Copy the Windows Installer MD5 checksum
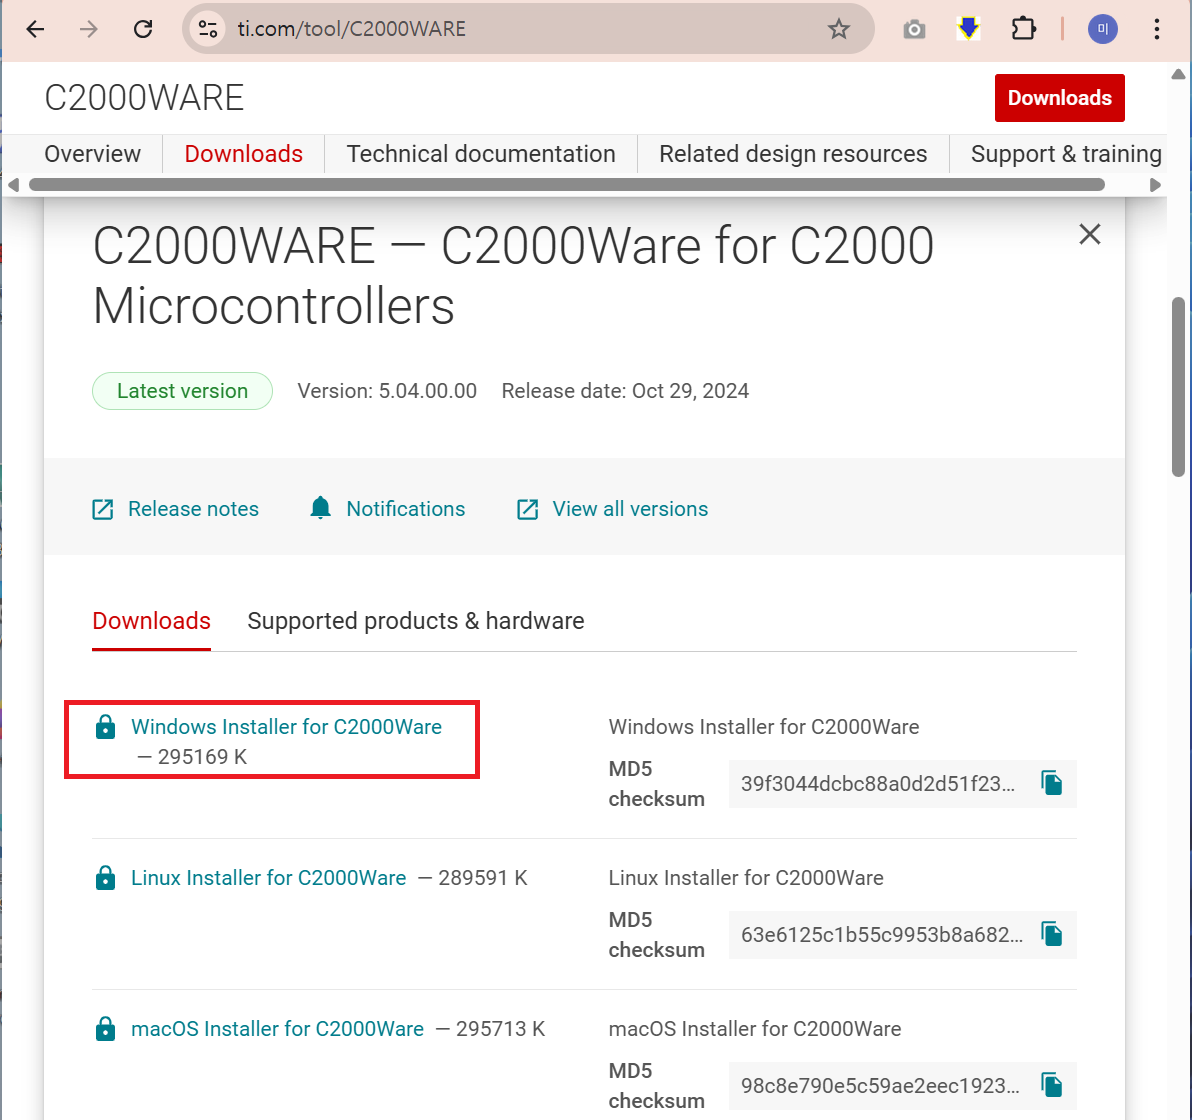Image resolution: width=1198 pixels, height=1120 pixels. pos(1052,783)
